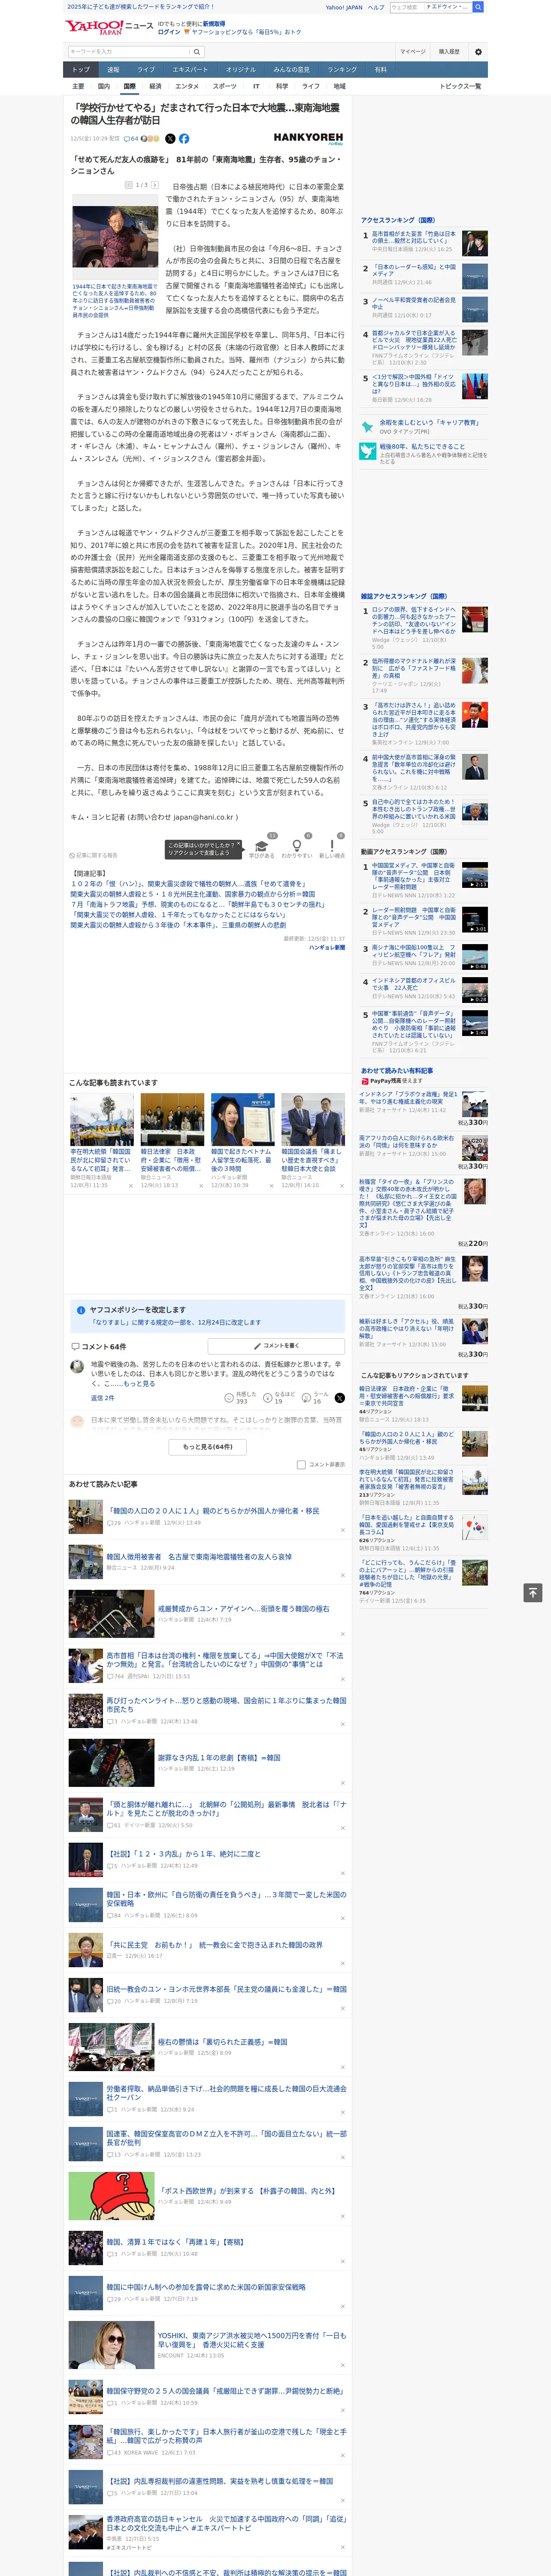Open the article's main photo of the survivor

click(x=115, y=237)
